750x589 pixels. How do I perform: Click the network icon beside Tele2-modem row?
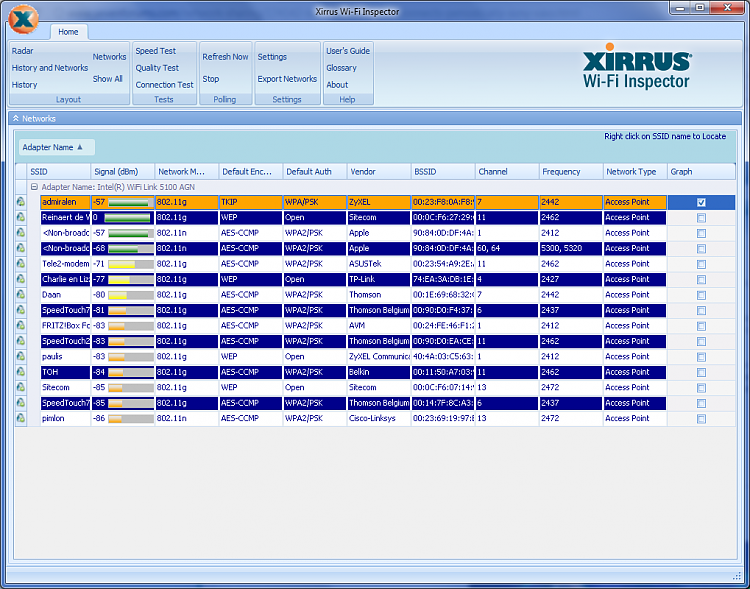[21, 264]
